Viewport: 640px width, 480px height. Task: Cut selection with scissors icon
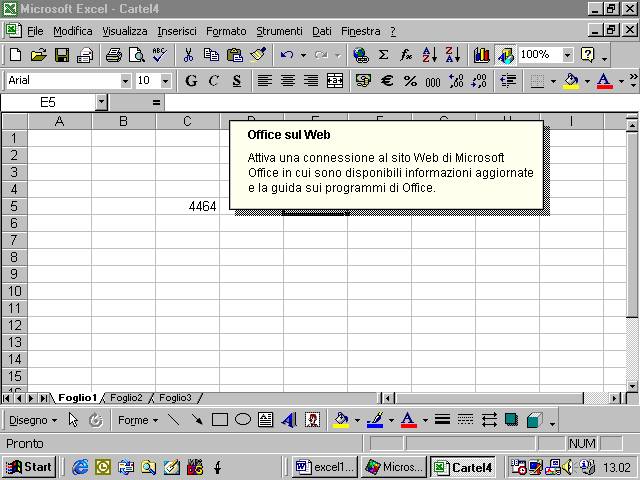(188, 55)
